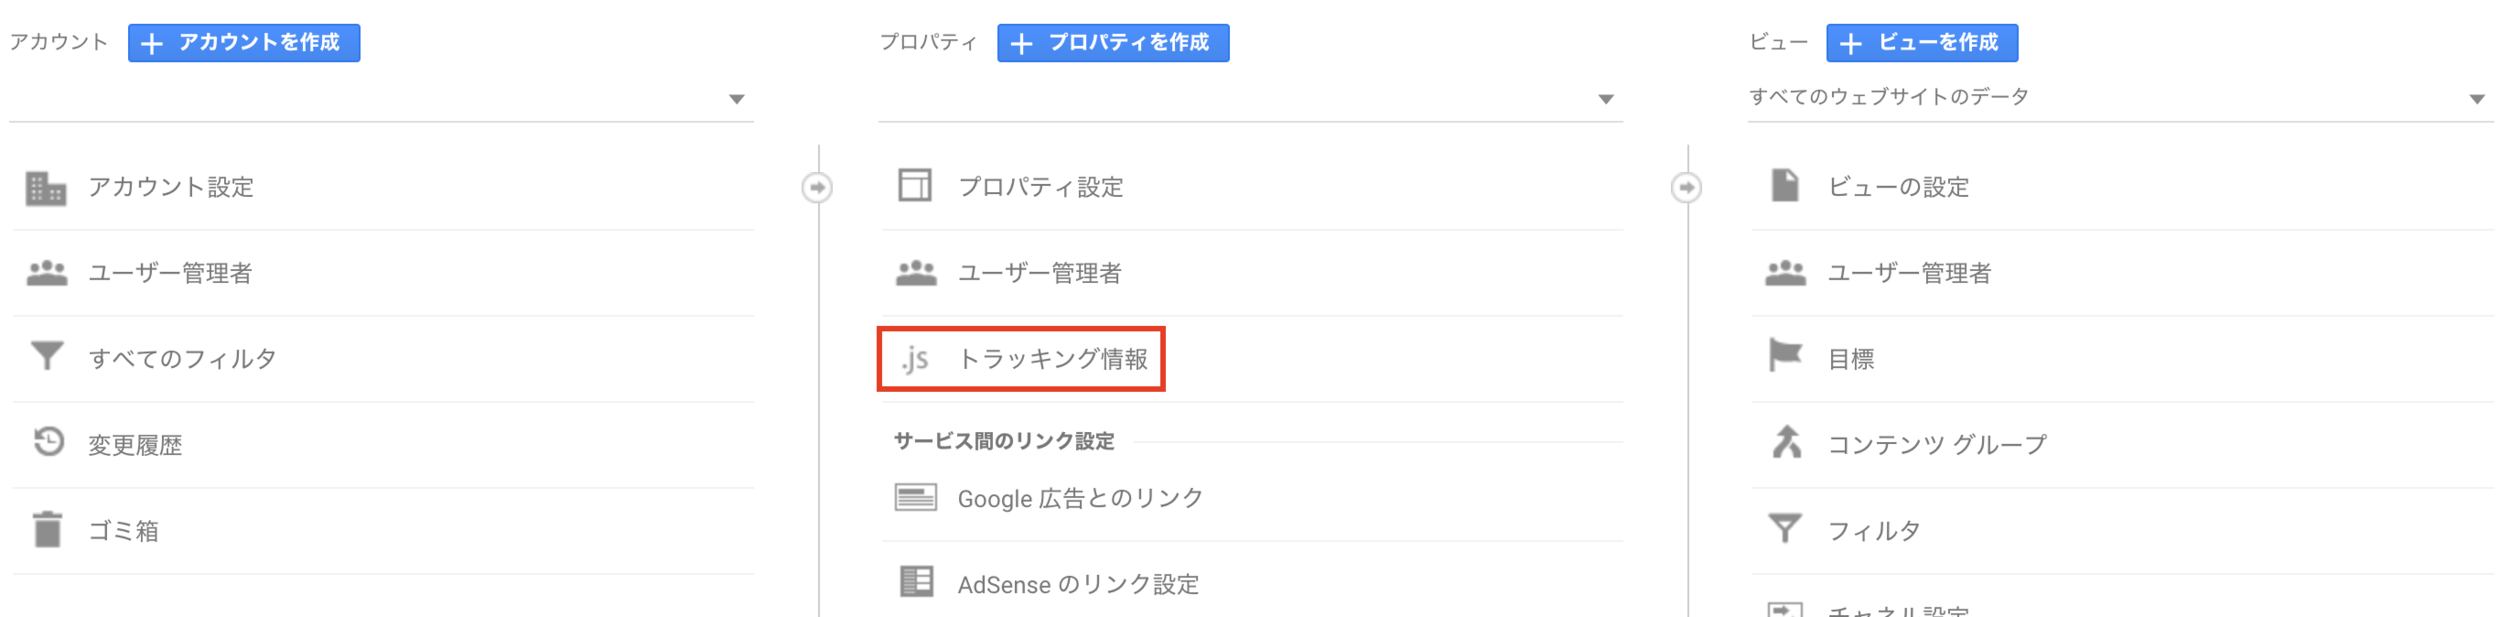Open ビューの設定 menu item
Screen dimensions: 2500x617
(2122, 187)
